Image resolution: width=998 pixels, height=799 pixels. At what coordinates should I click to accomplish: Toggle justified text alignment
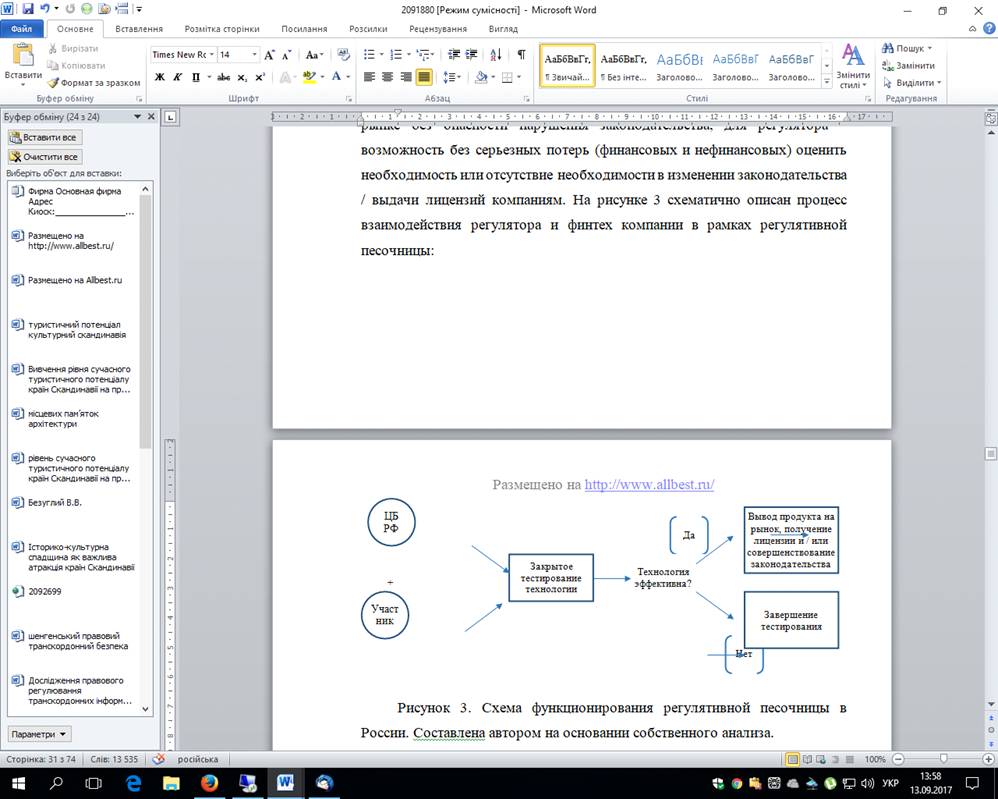[424, 77]
